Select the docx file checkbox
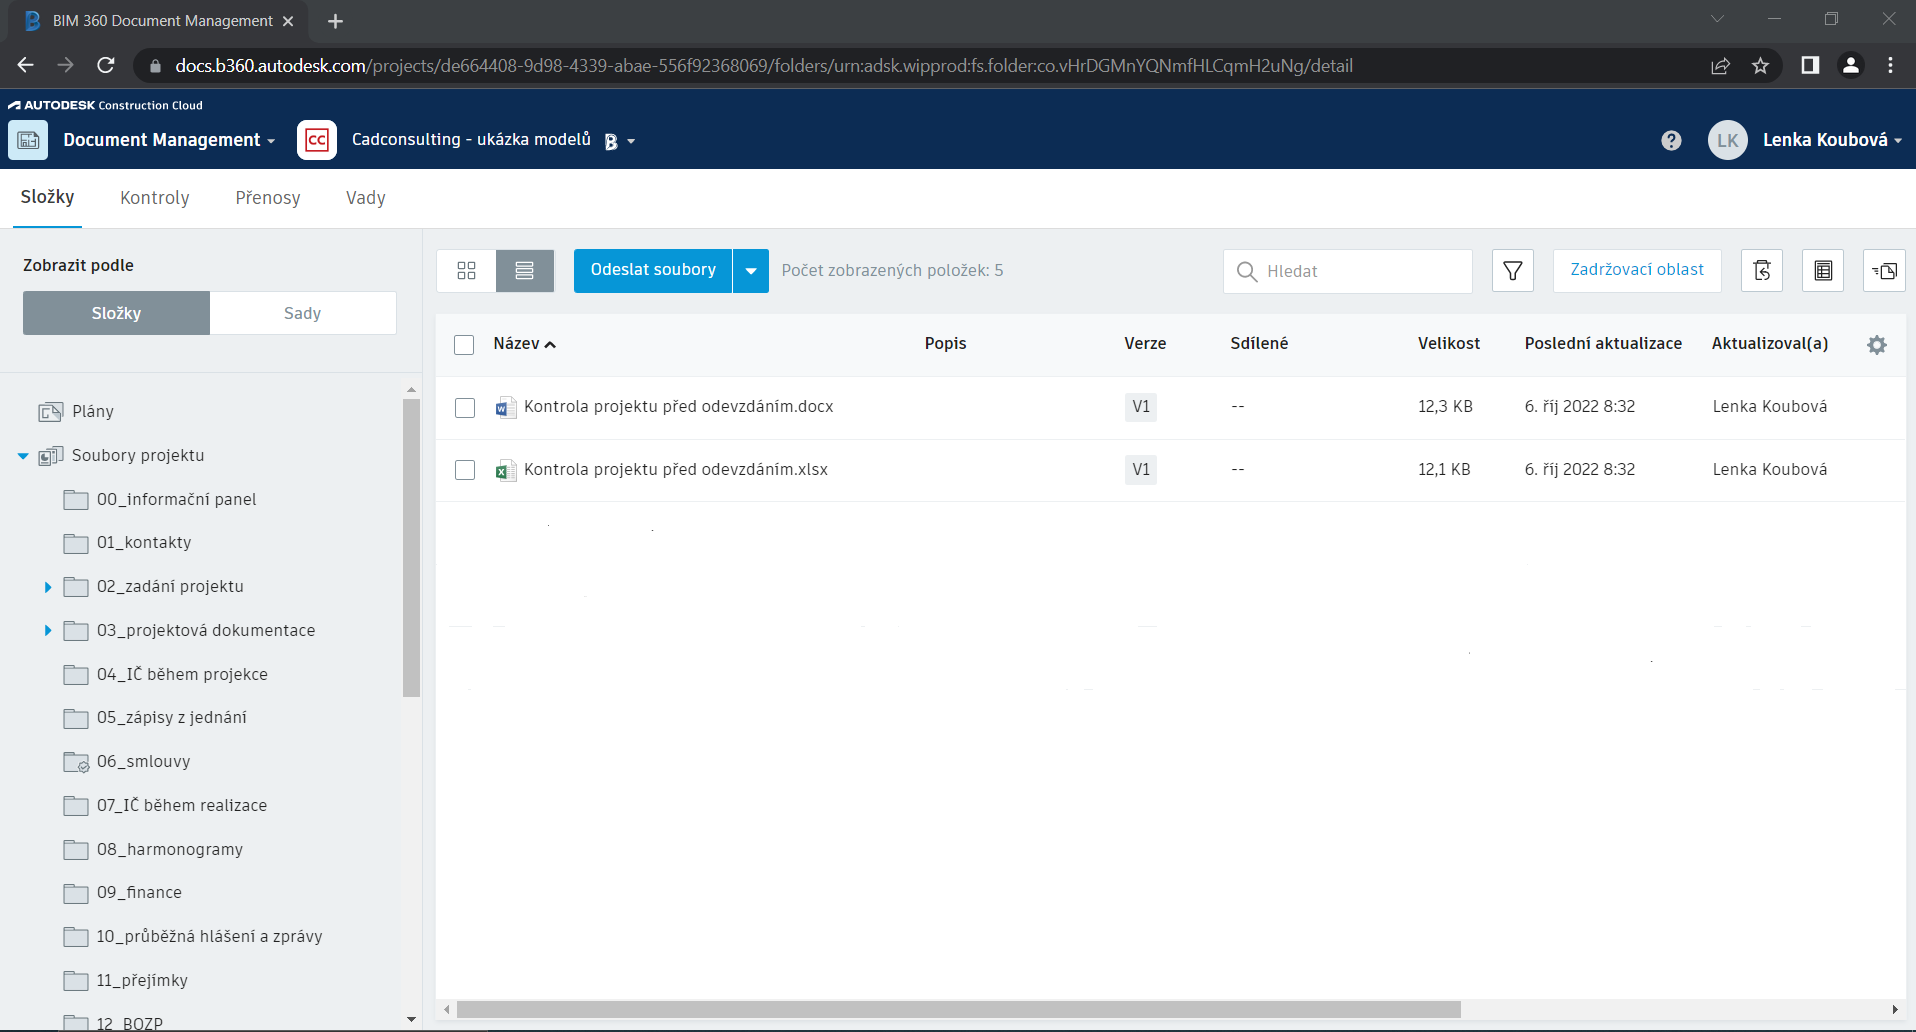Viewport: 1916px width, 1032px height. pyautogui.click(x=464, y=408)
